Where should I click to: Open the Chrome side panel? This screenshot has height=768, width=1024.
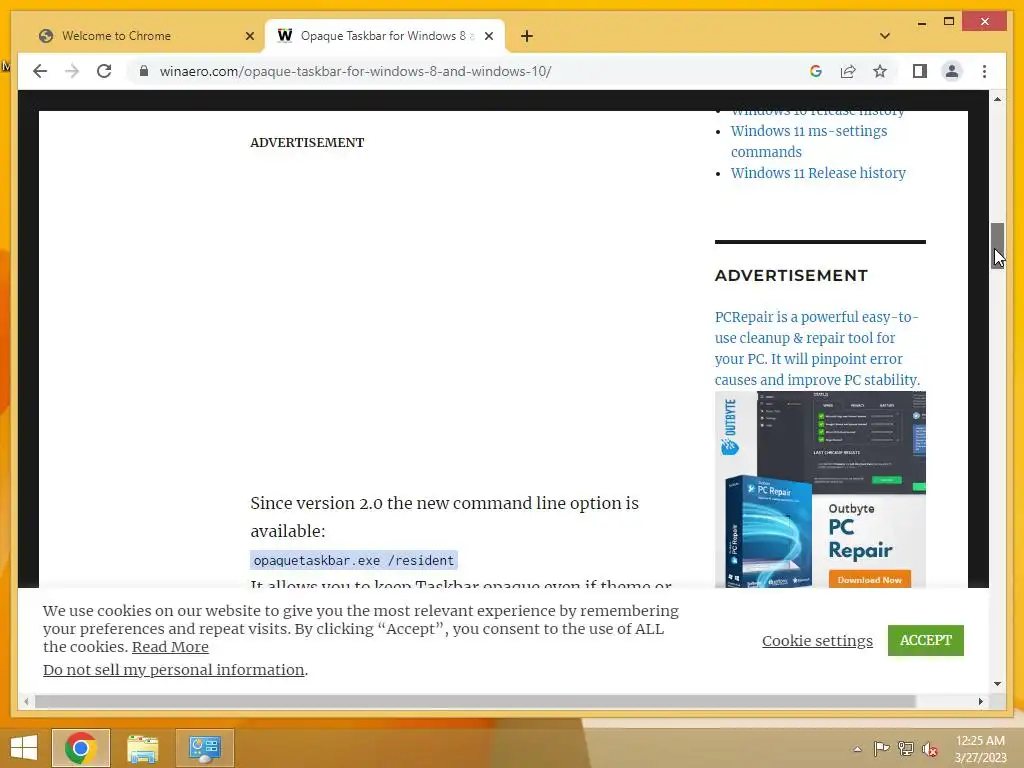point(920,71)
